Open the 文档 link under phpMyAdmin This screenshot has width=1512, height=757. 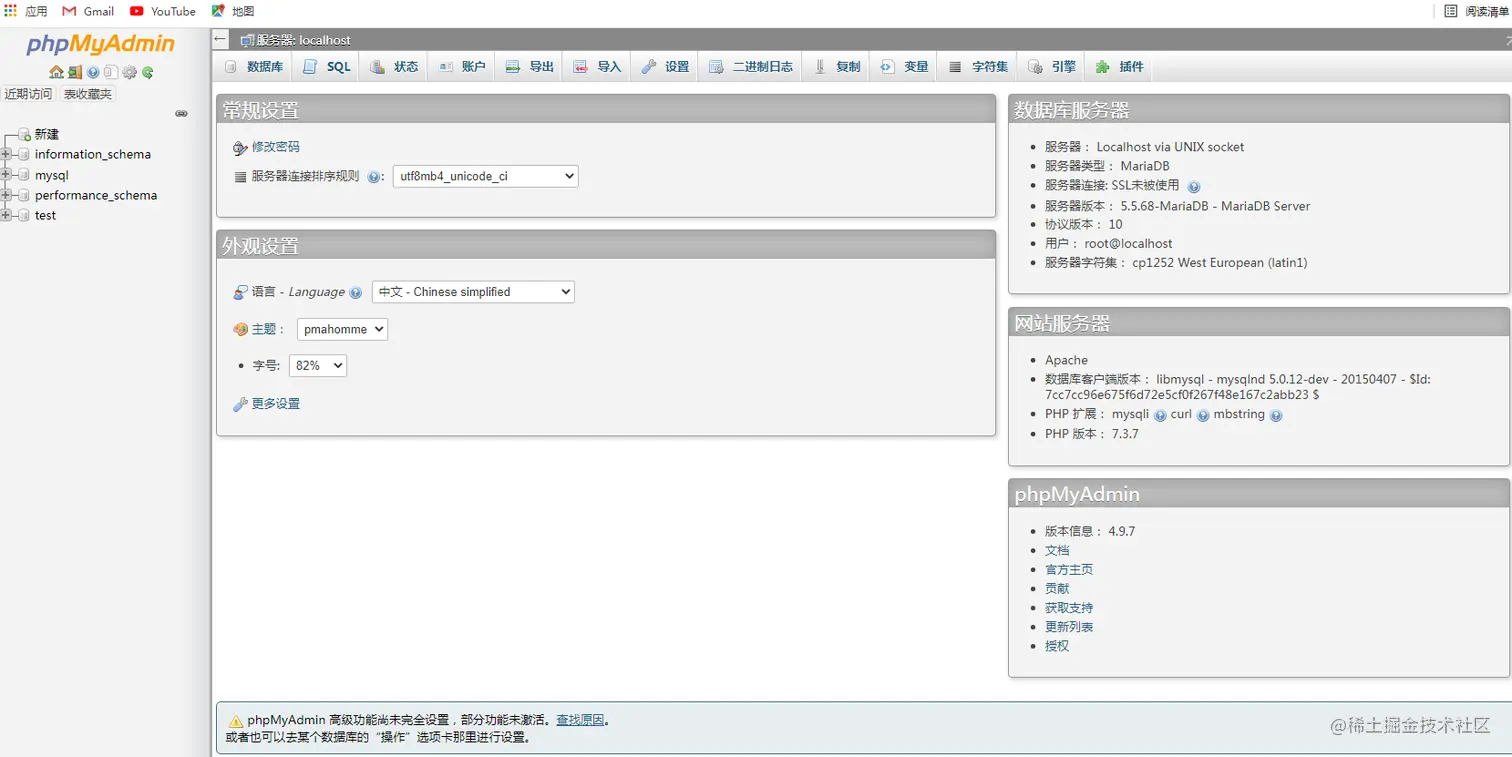click(x=1057, y=550)
